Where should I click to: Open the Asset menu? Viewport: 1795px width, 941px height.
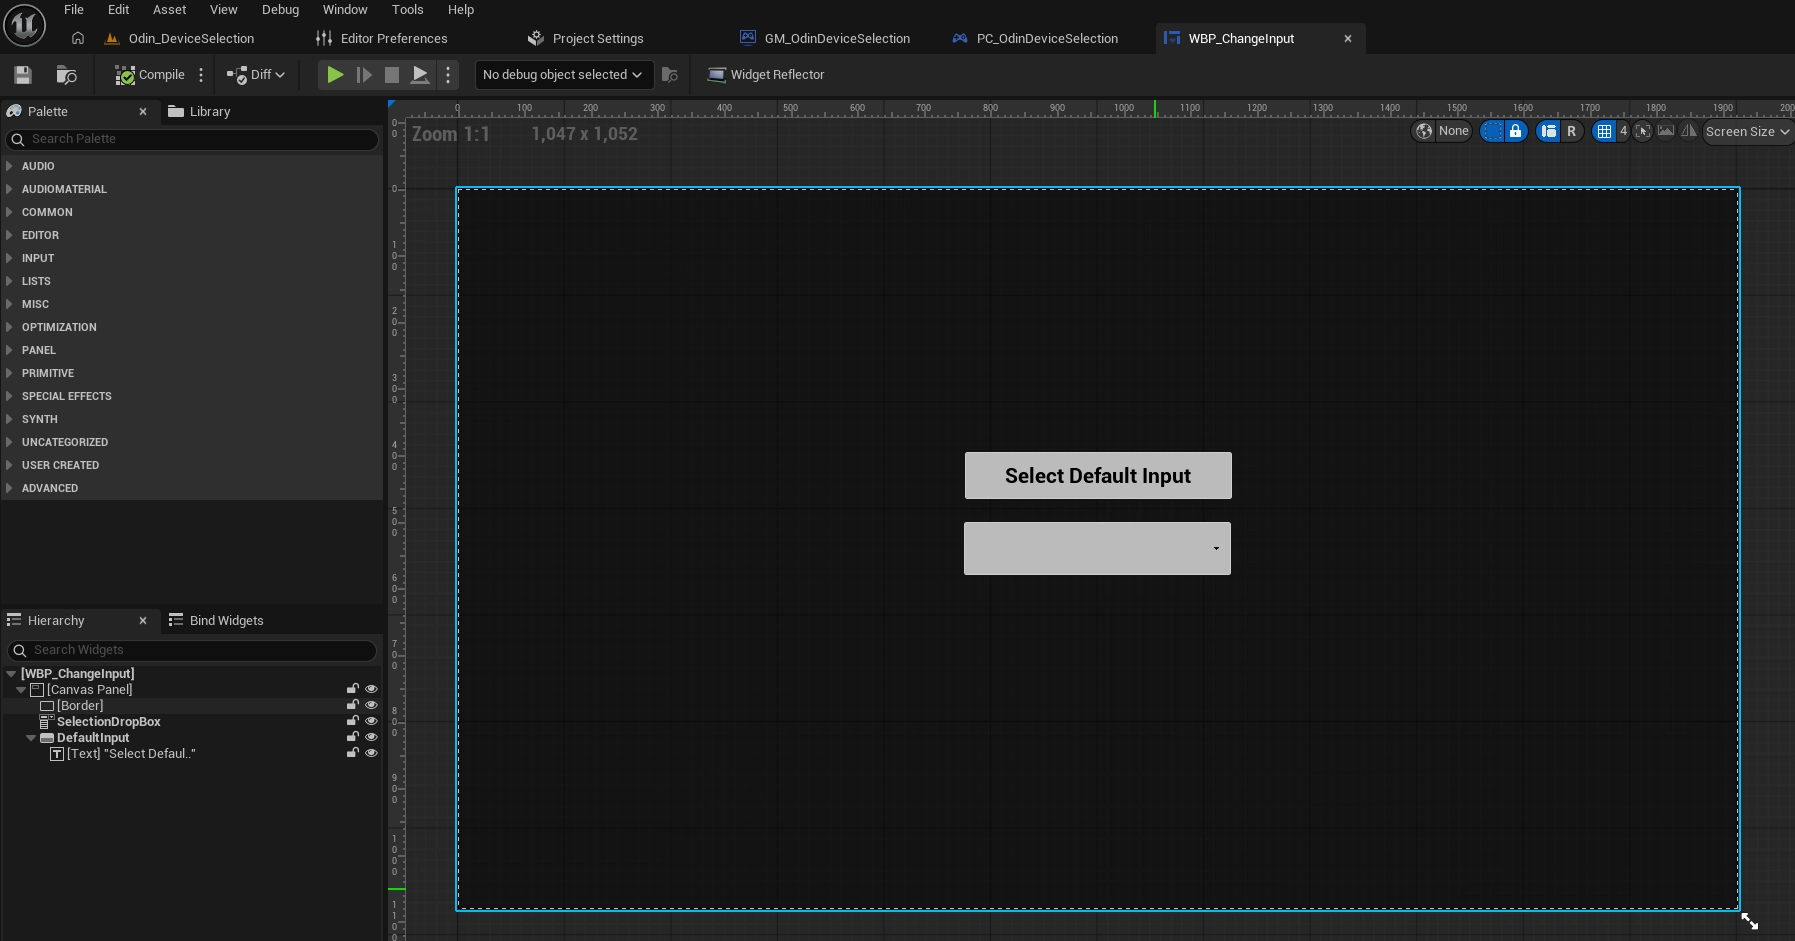click(169, 9)
